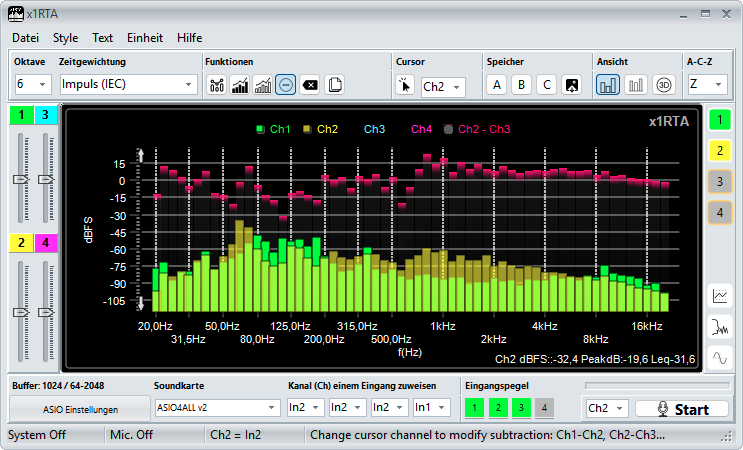Open the Datei menu
743x450 pixels.
pos(25,38)
